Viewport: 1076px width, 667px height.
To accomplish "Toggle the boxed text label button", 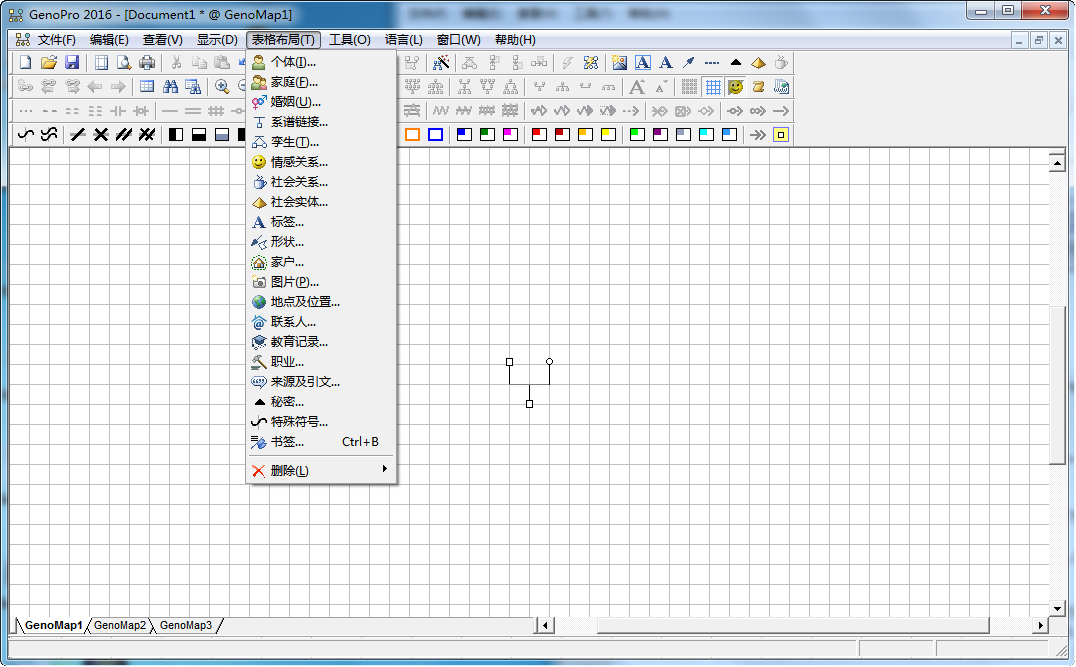I will [643, 62].
